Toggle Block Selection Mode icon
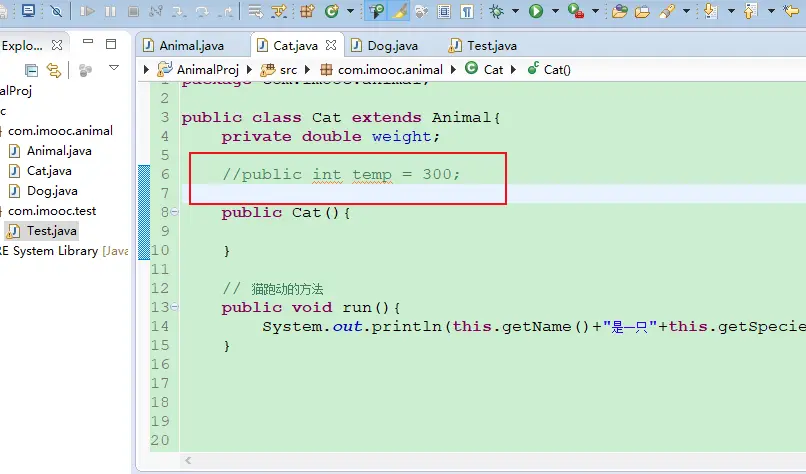Image resolution: width=806 pixels, height=474 pixels. coord(444,12)
